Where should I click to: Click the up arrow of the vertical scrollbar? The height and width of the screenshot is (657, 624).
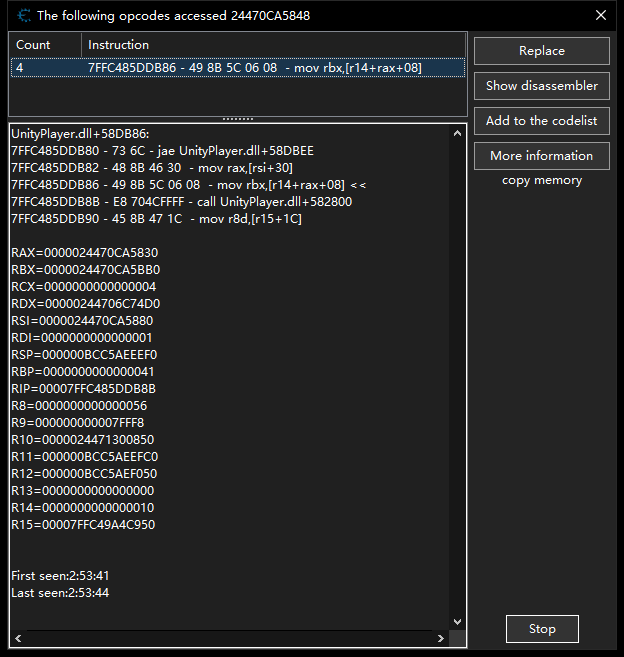pyautogui.click(x=458, y=133)
